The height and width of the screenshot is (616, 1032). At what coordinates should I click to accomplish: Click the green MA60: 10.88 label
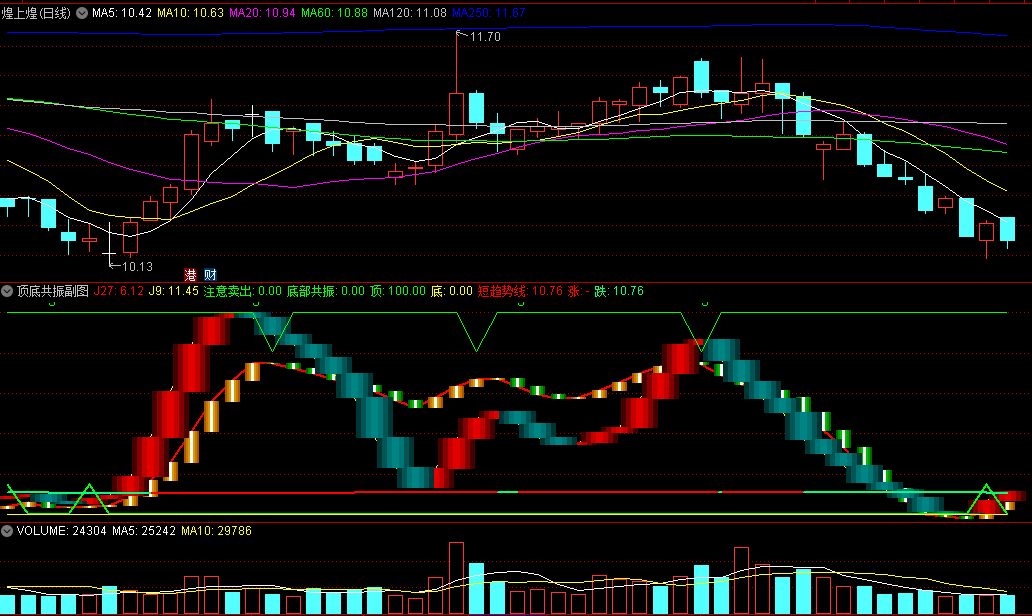tap(334, 13)
